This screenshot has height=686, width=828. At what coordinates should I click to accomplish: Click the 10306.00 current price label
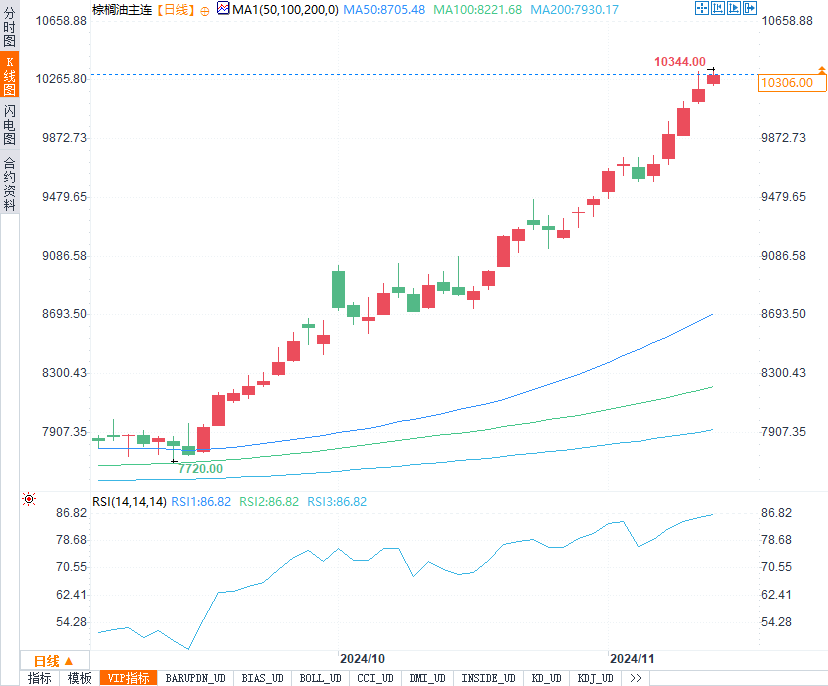tap(786, 83)
